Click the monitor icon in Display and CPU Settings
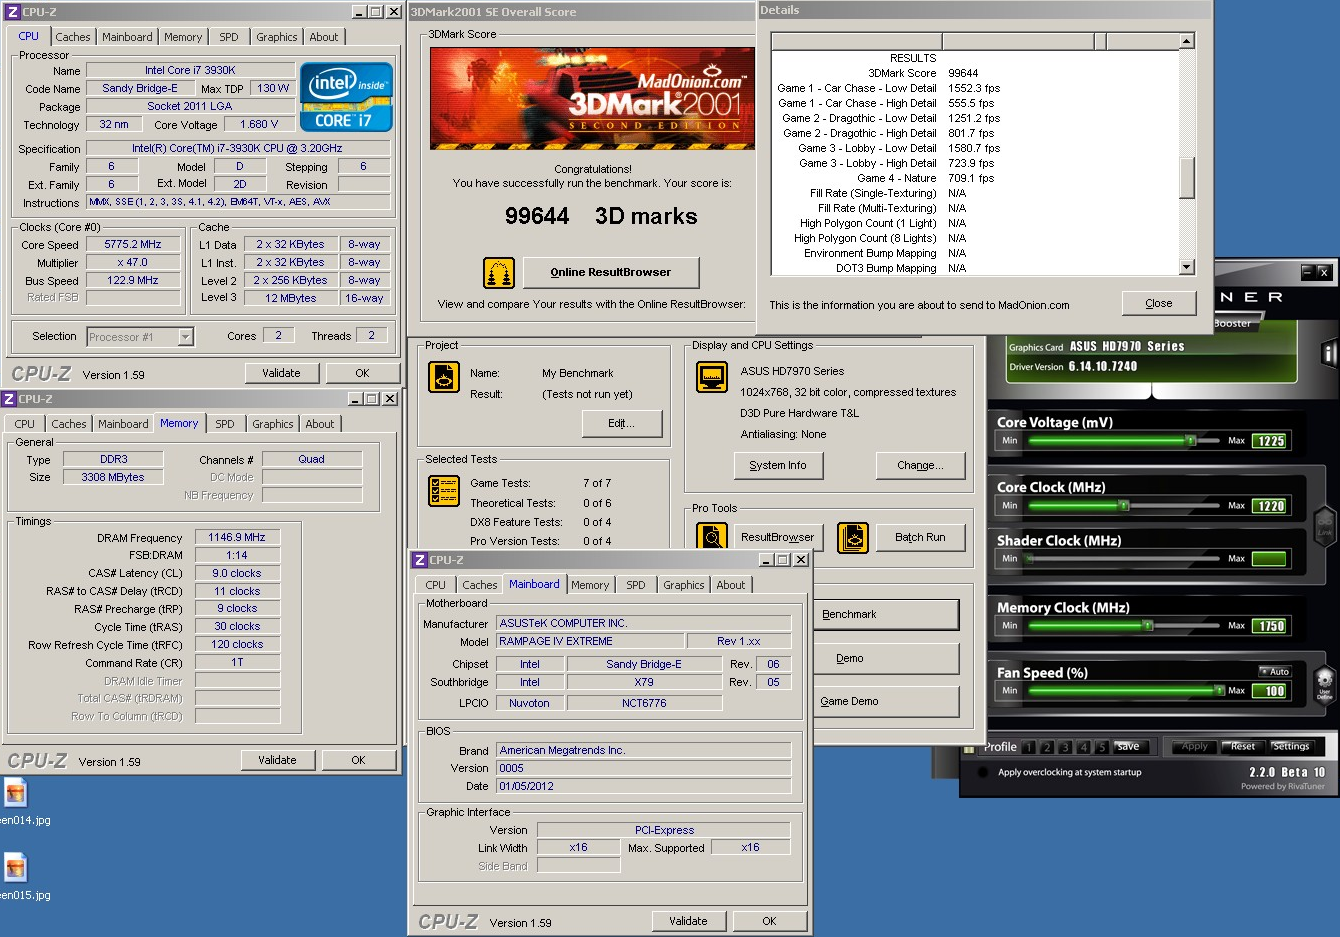 click(x=712, y=377)
